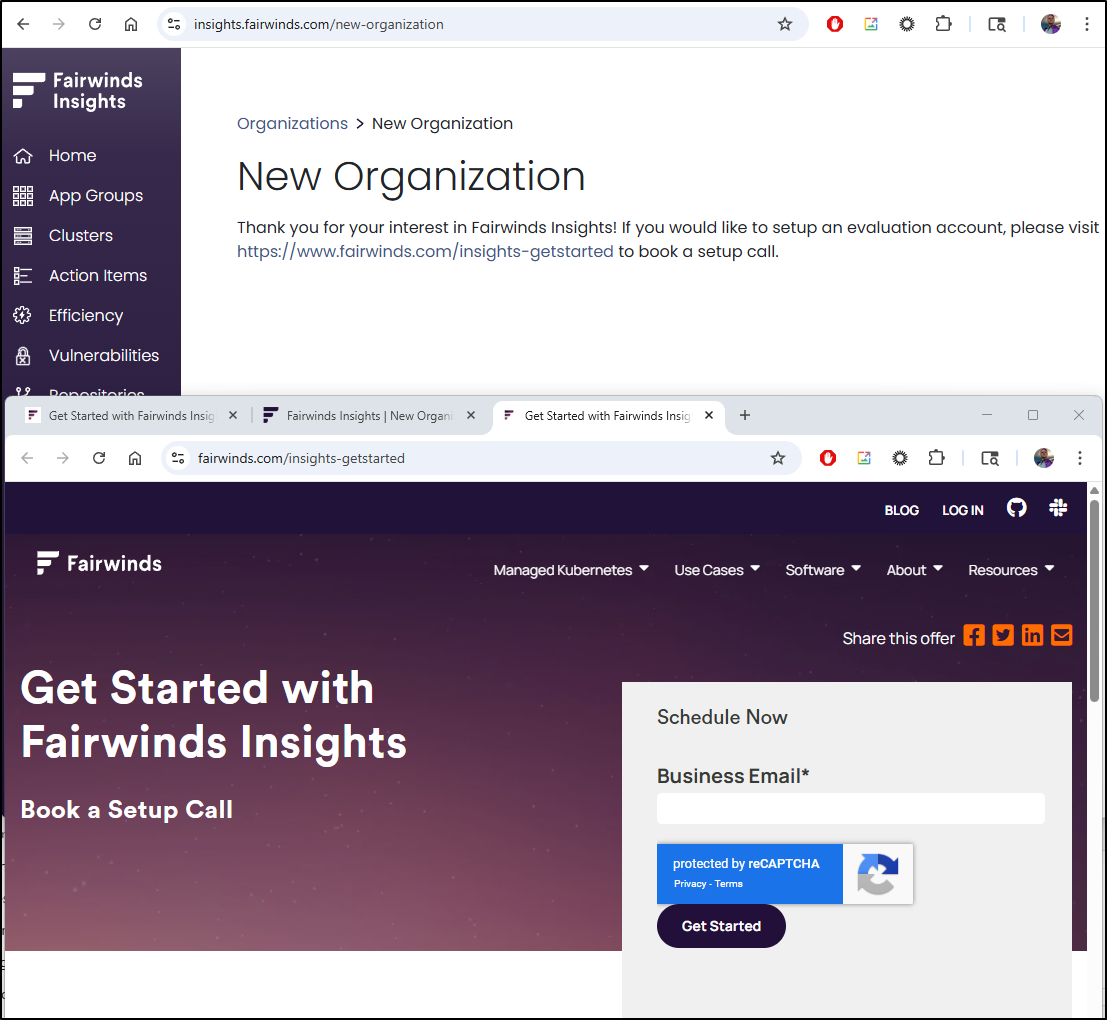
Task: Click the Efficiency gear-dollar icon
Action: tap(23, 316)
